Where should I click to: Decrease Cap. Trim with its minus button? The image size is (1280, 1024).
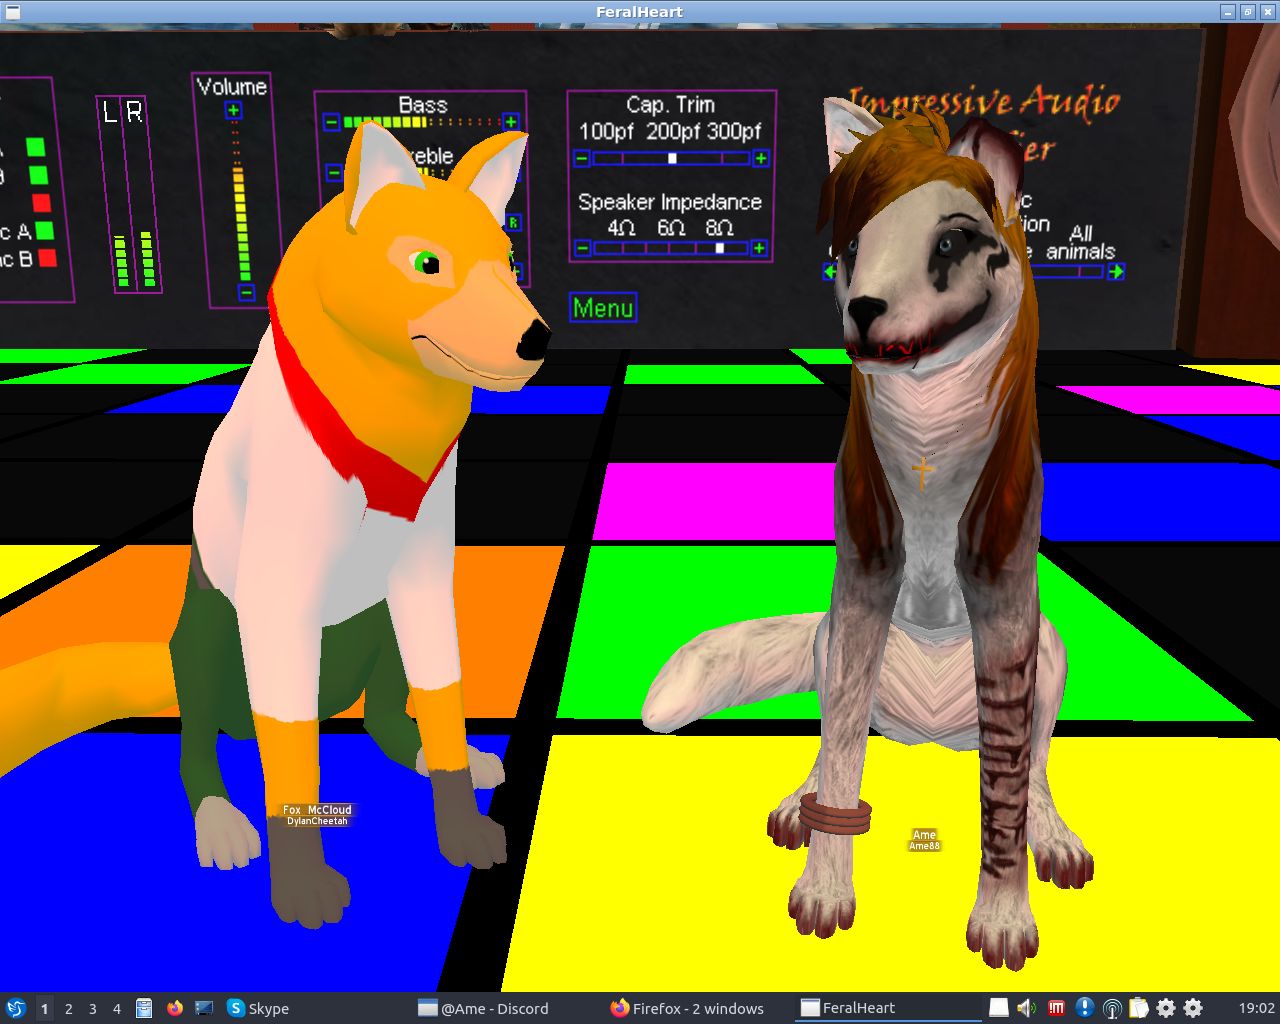(x=582, y=158)
